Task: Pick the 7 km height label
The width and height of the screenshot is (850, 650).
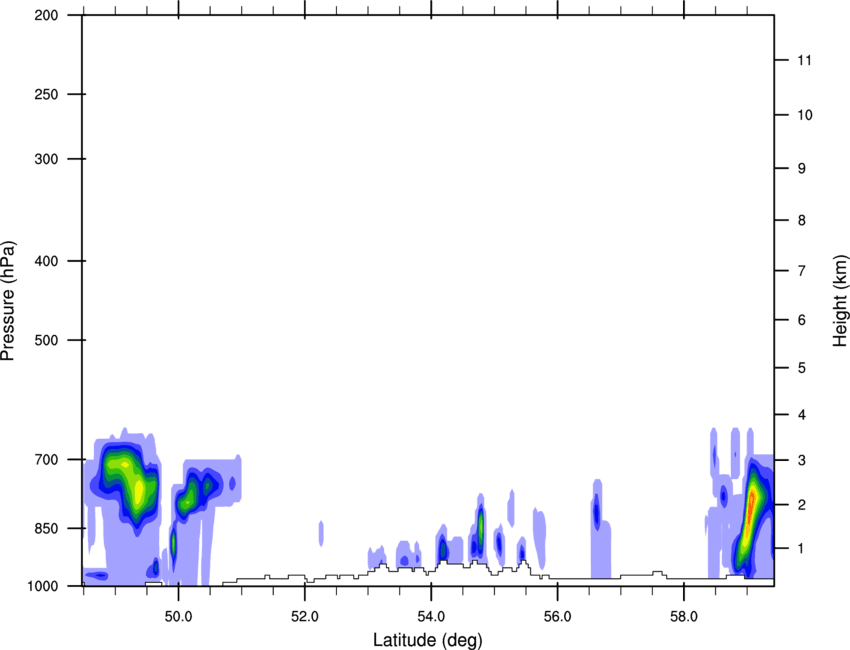Action: [802, 271]
